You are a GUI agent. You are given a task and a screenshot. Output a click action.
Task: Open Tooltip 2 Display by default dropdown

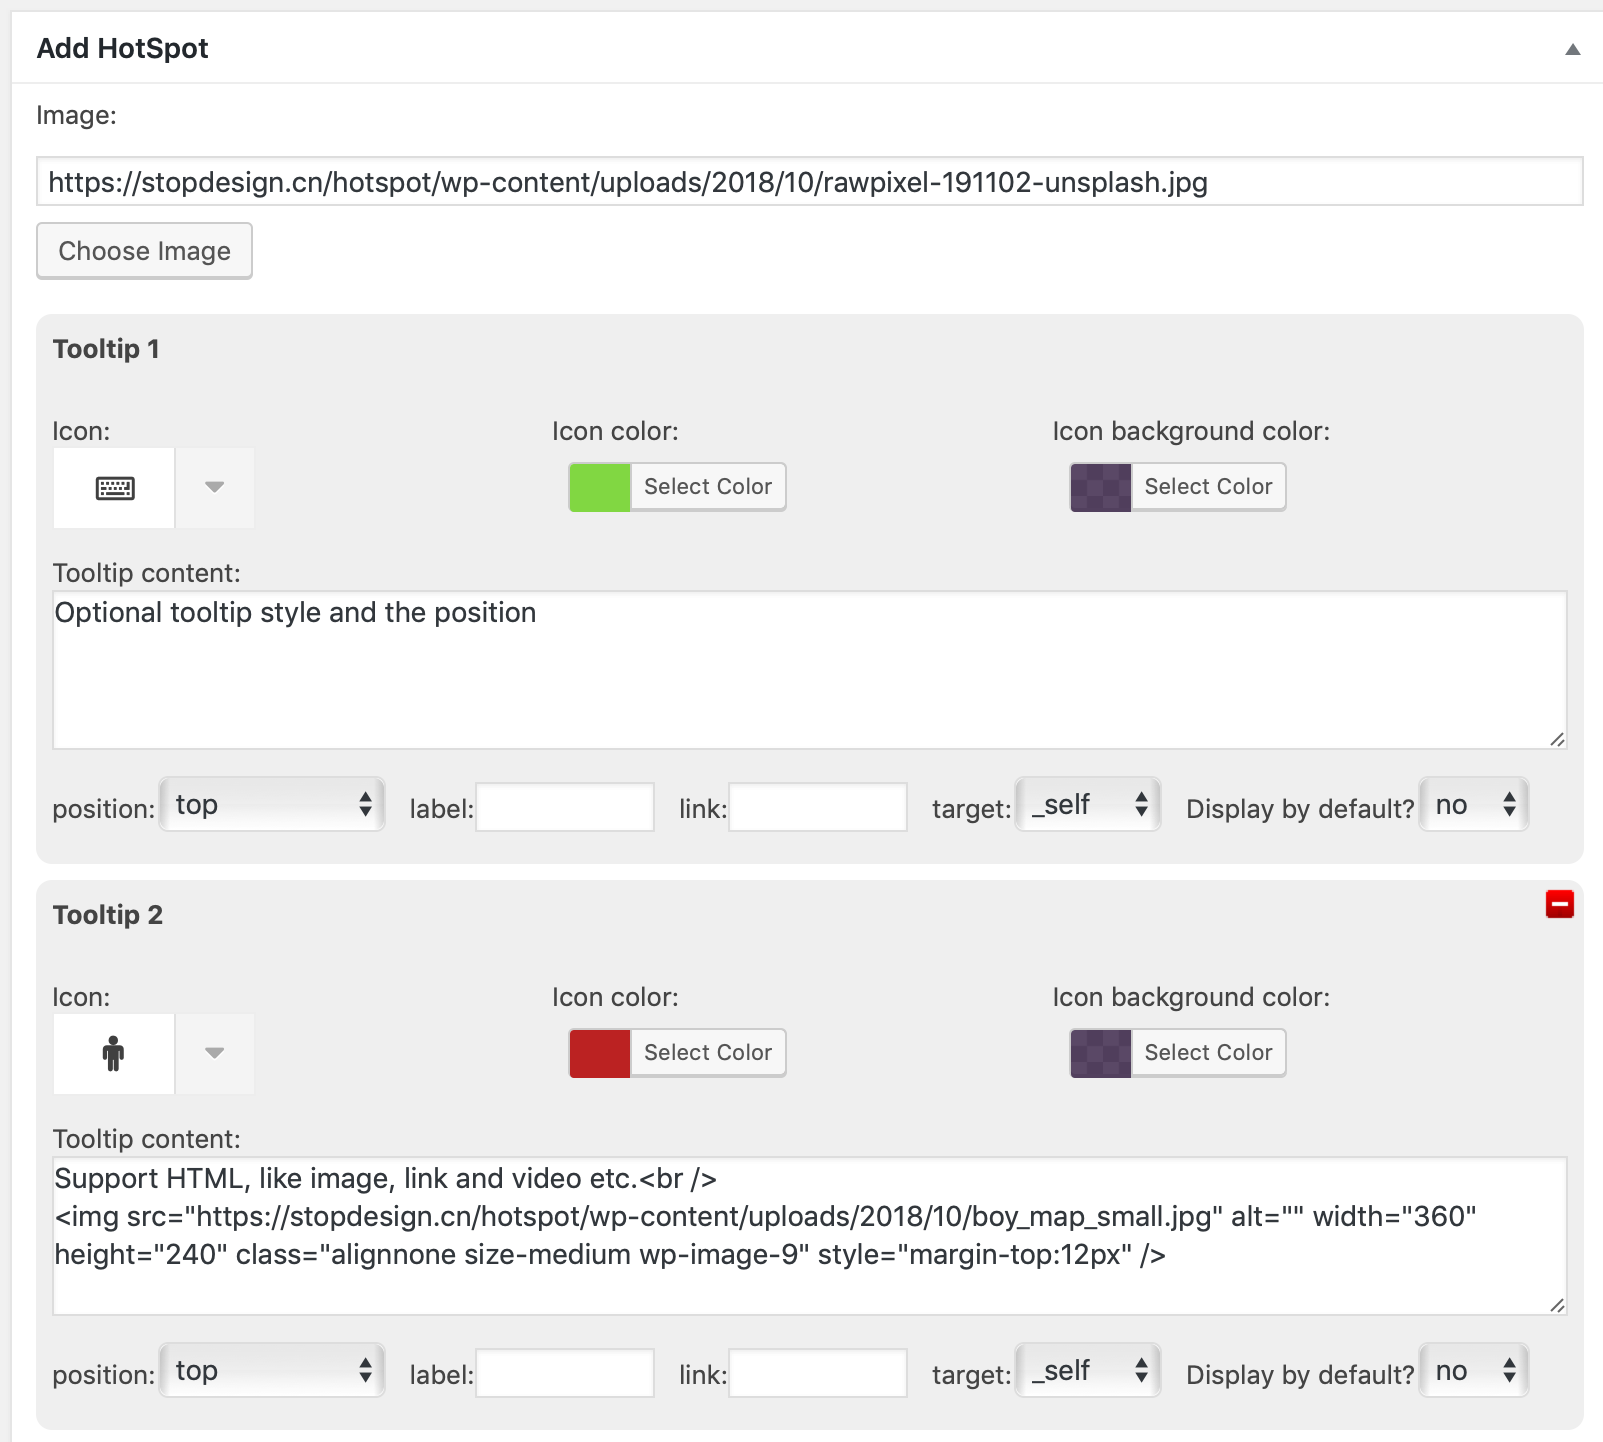pyautogui.click(x=1474, y=1370)
